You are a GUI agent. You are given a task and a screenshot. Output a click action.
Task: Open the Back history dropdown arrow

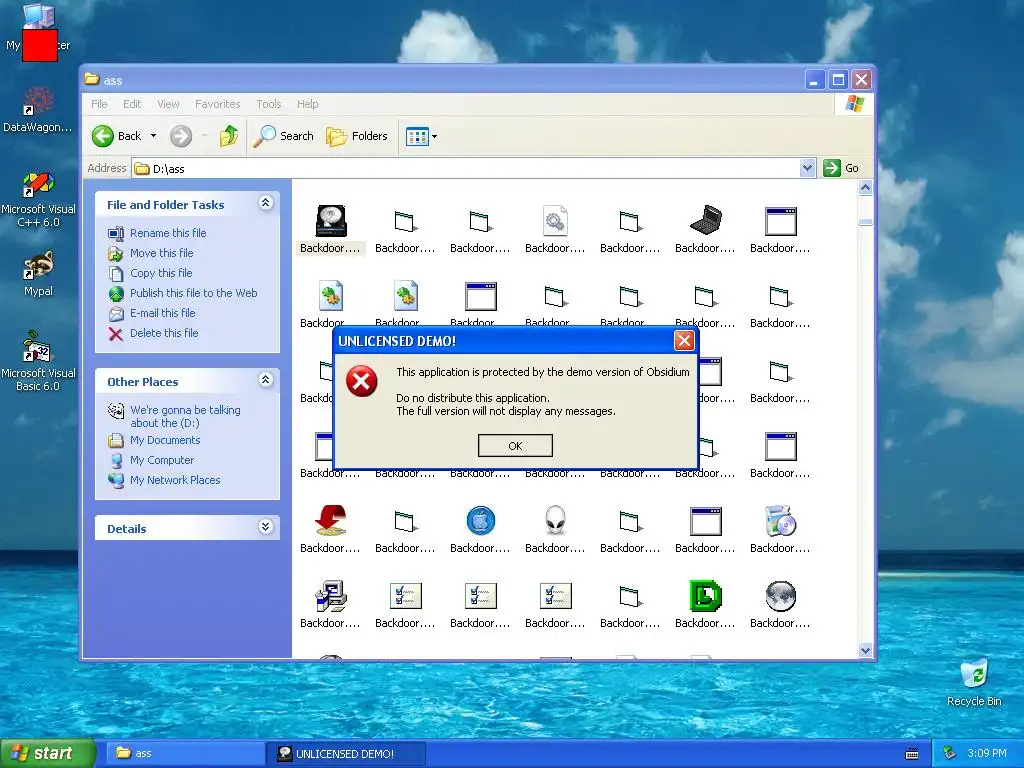tap(153, 136)
